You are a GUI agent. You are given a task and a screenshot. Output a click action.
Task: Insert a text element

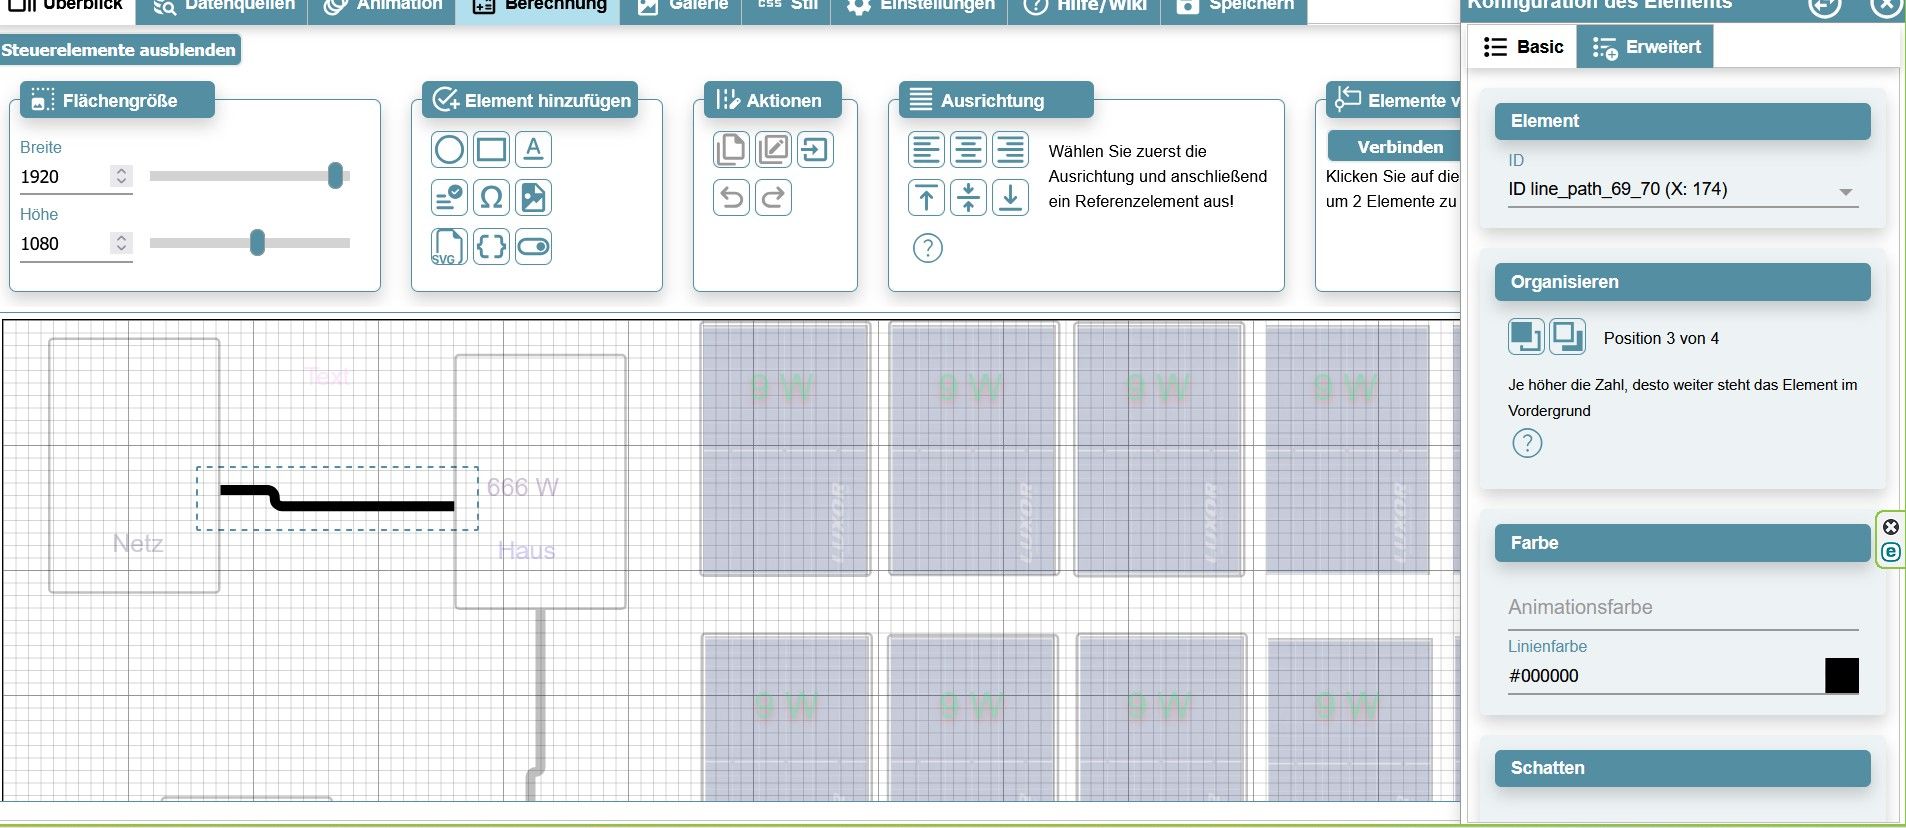[533, 150]
